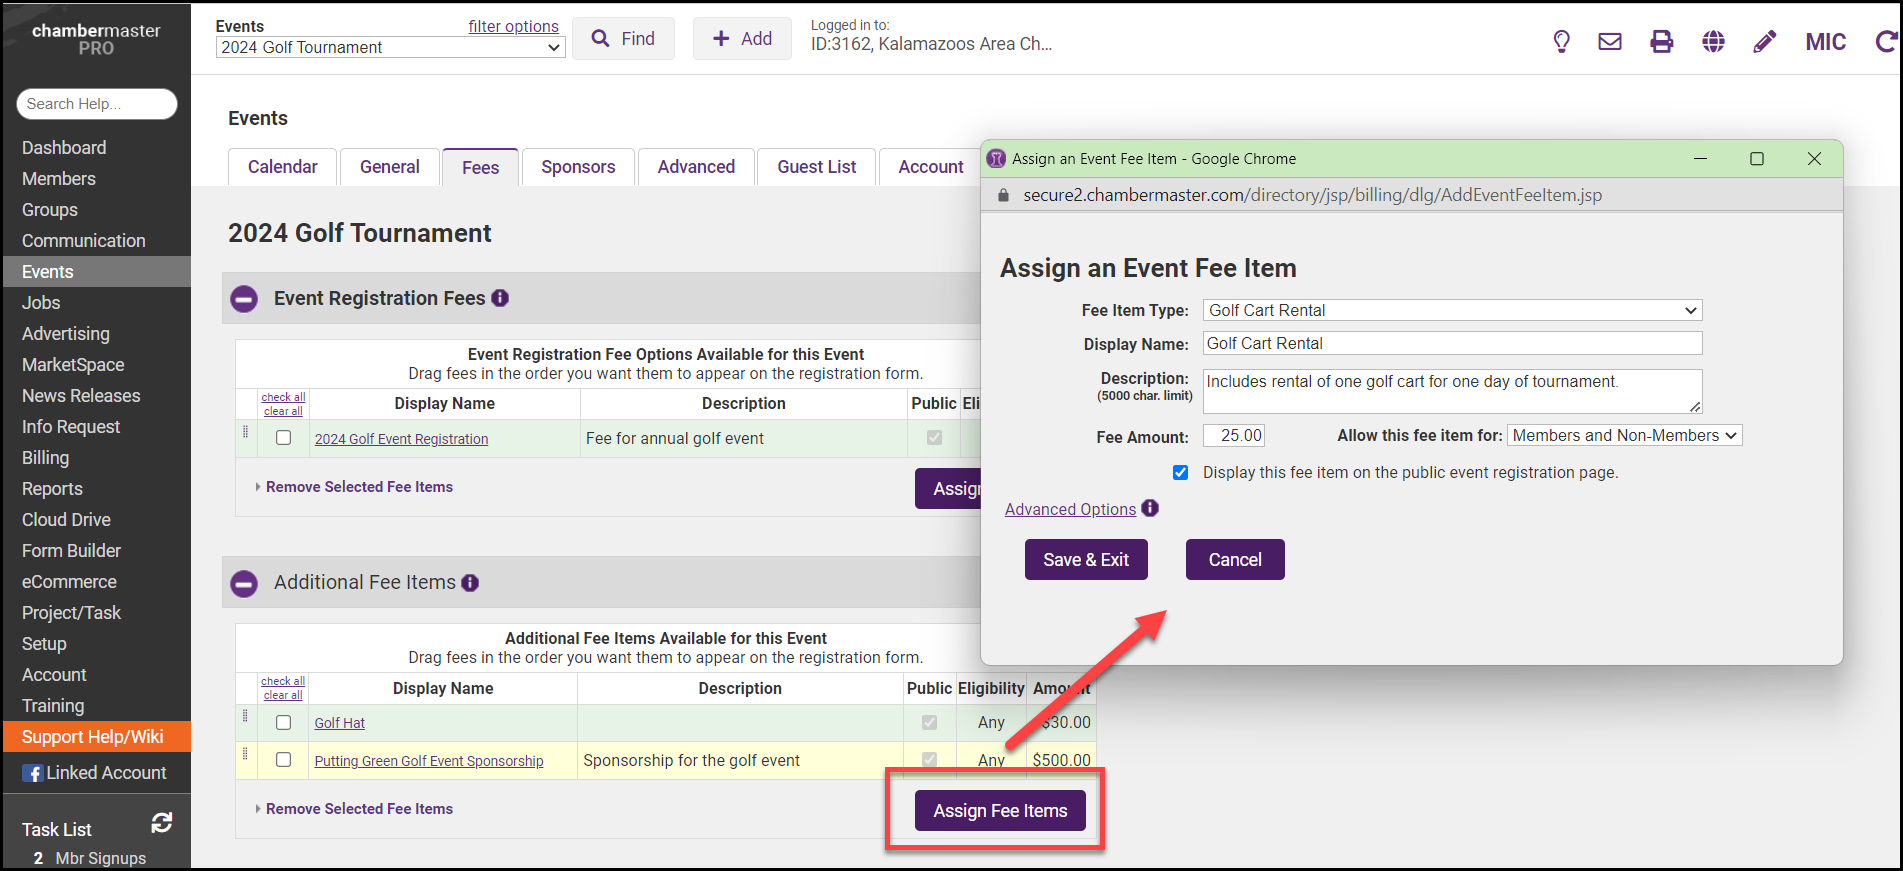Uncheck display on public registration page checkbox
This screenshot has height=871, width=1903.
pos(1181,472)
